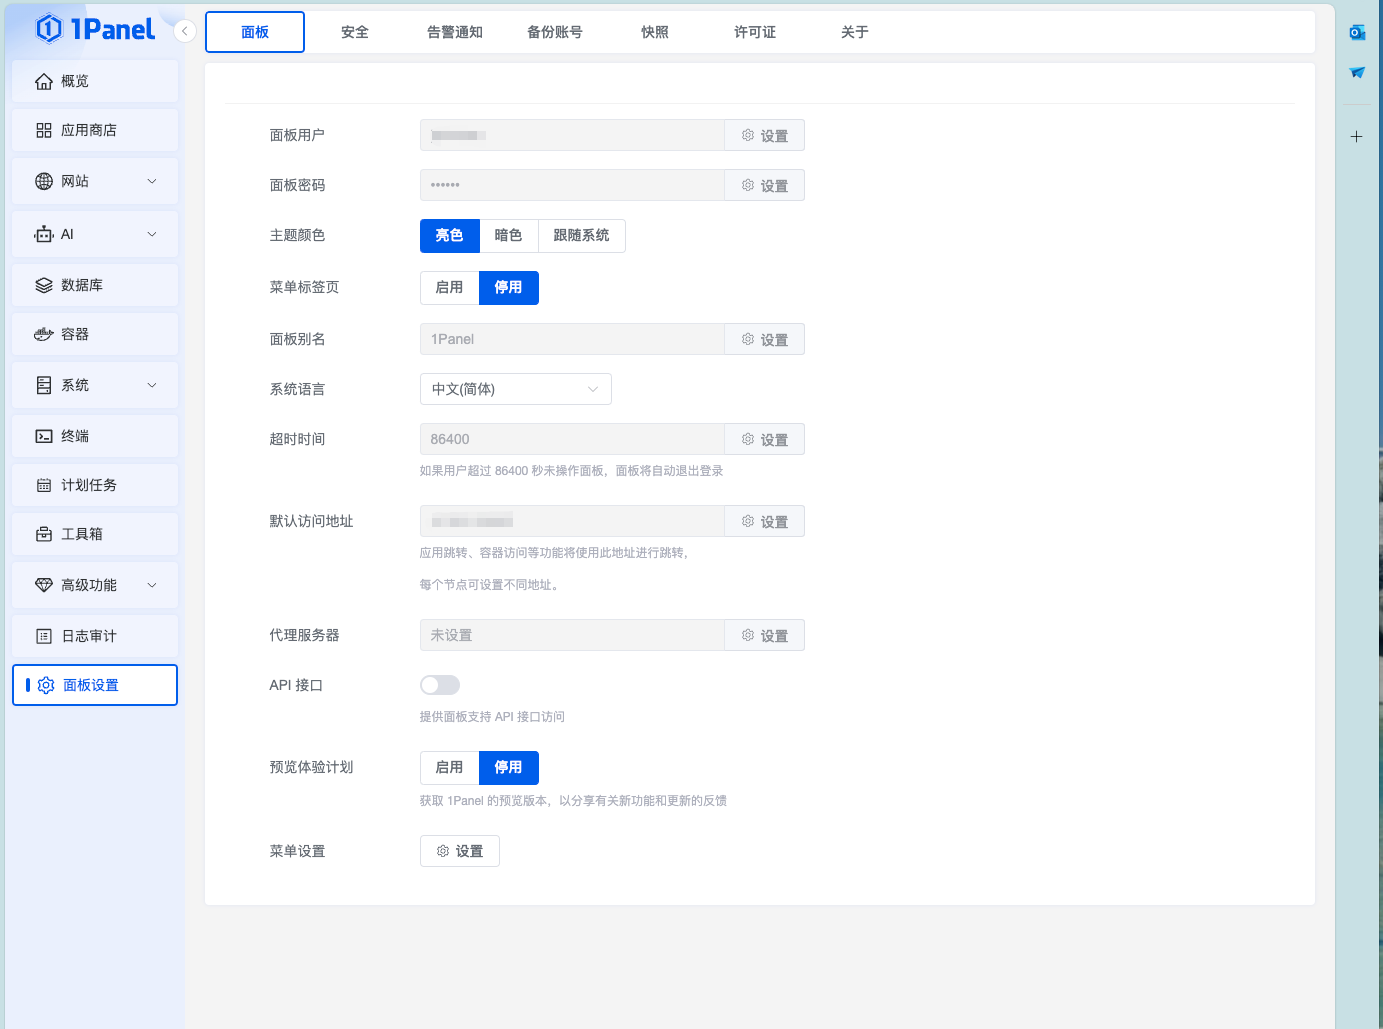
Task: Open Outlook icon in right sidebar
Action: (x=1357, y=33)
